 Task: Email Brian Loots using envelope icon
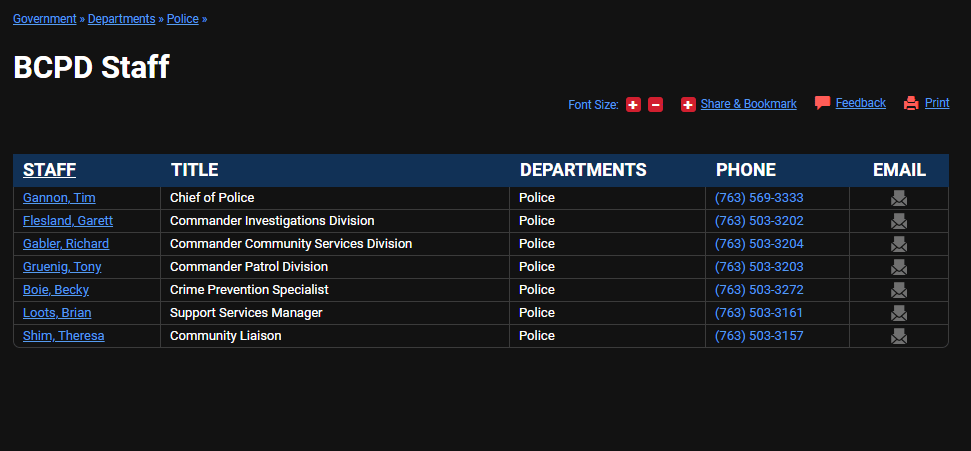point(899,313)
